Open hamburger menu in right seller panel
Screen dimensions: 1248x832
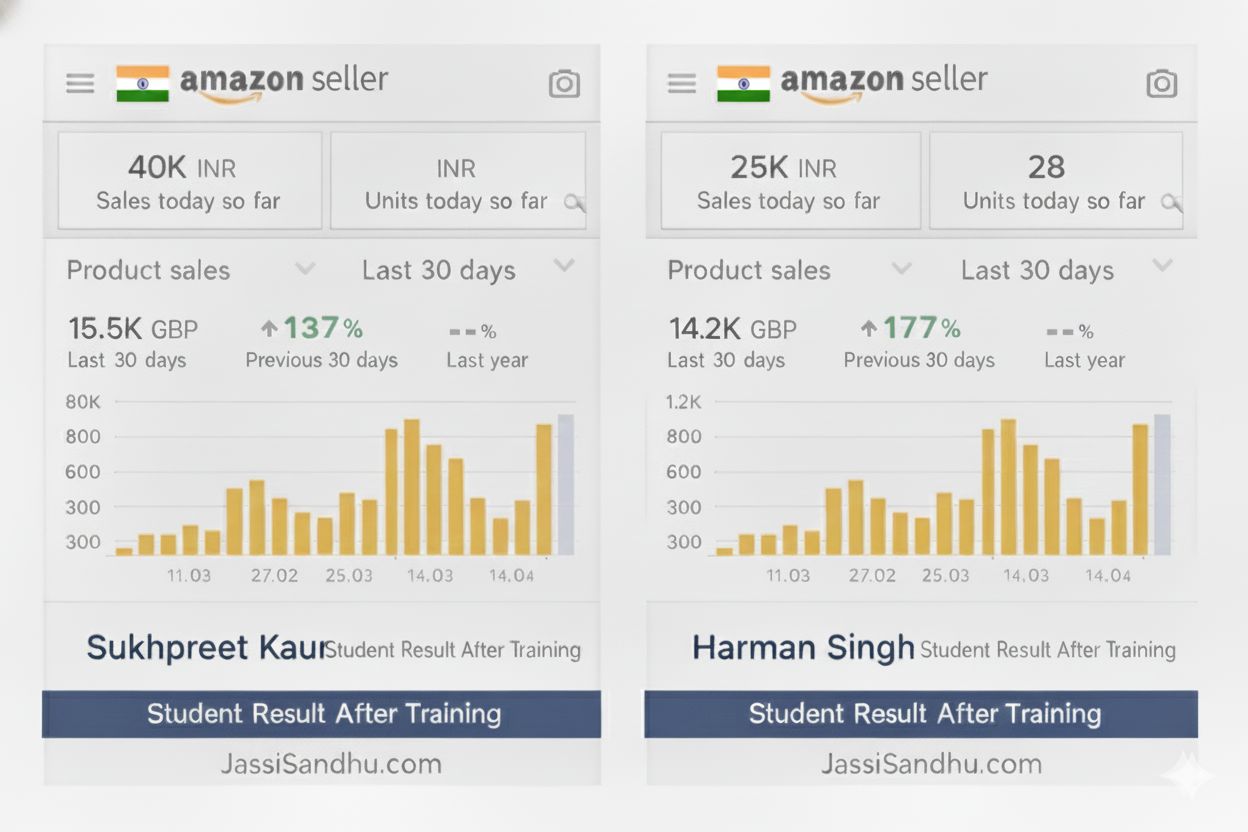682,83
